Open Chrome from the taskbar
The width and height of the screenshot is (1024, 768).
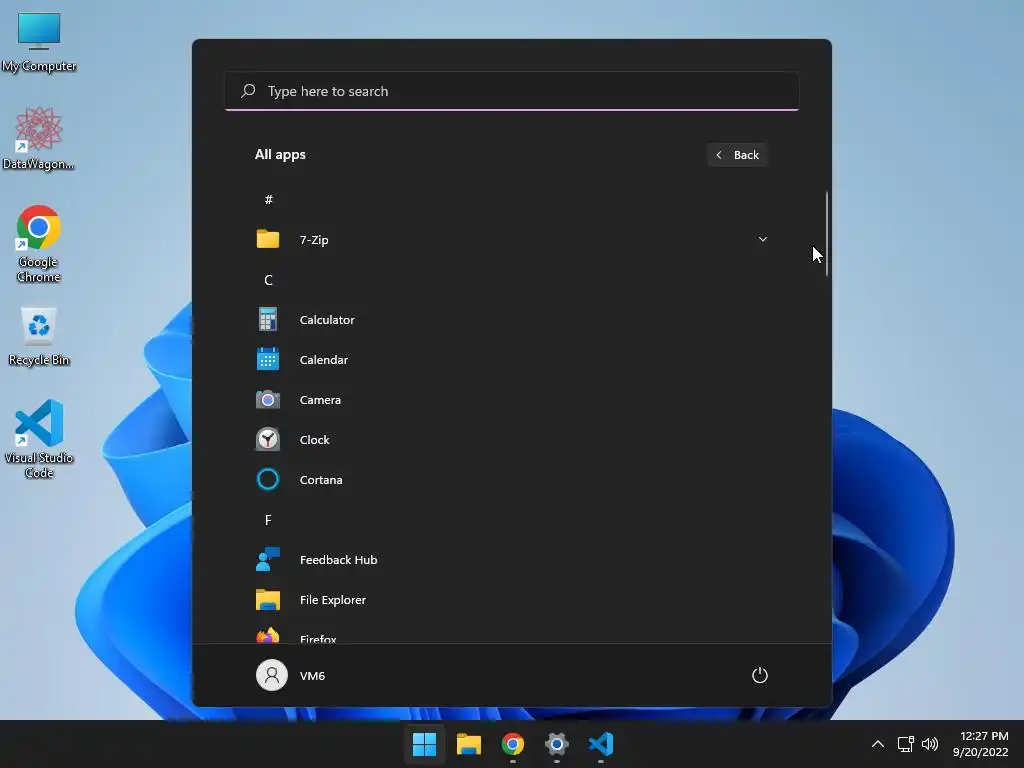click(513, 744)
